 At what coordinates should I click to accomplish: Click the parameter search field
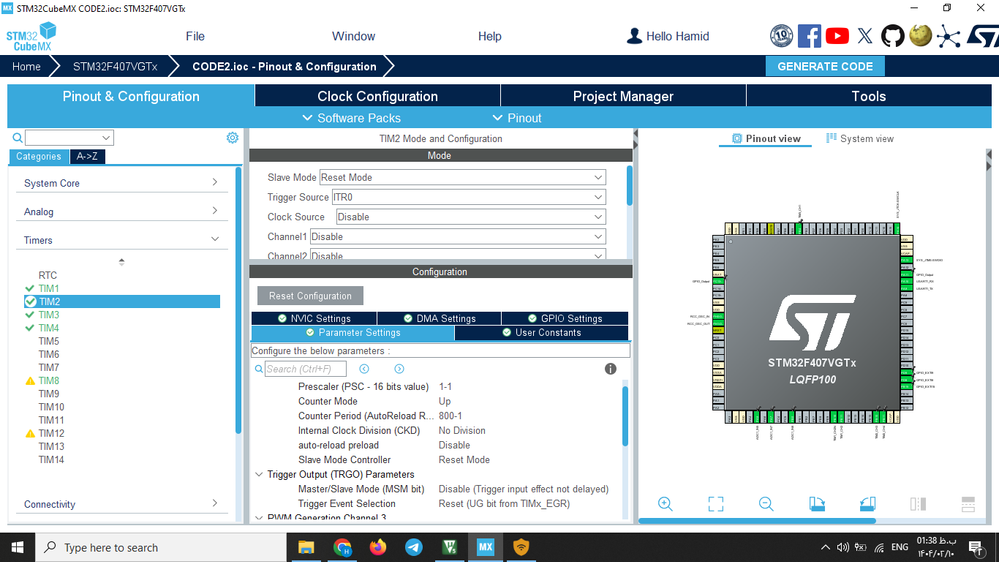pyautogui.click(x=305, y=369)
